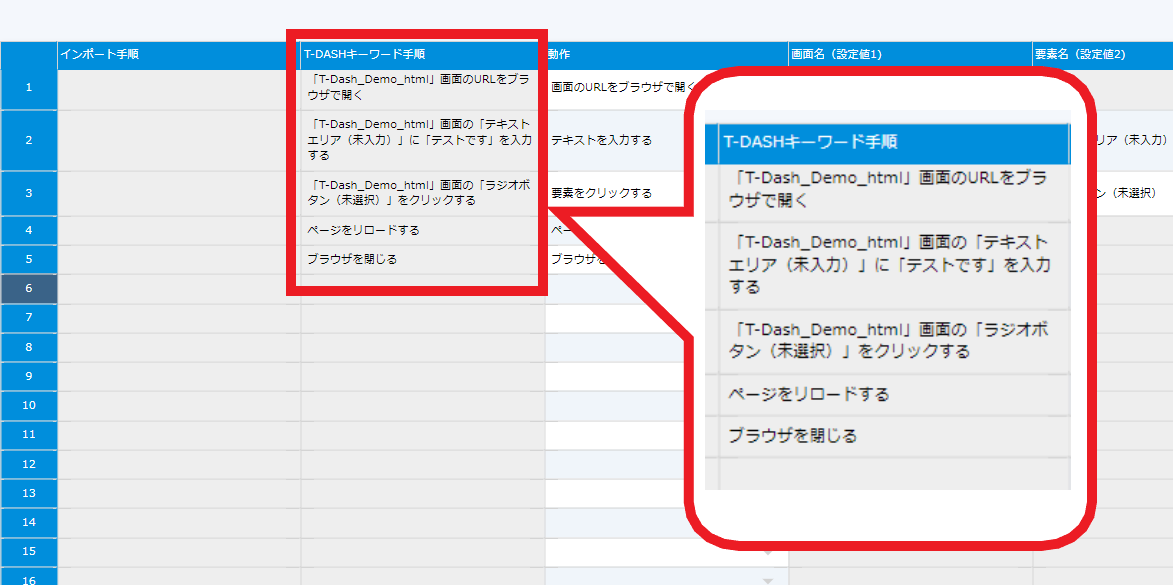This screenshot has width=1173, height=585.
Task: Select row number 13 header
Action: pos(28,493)
